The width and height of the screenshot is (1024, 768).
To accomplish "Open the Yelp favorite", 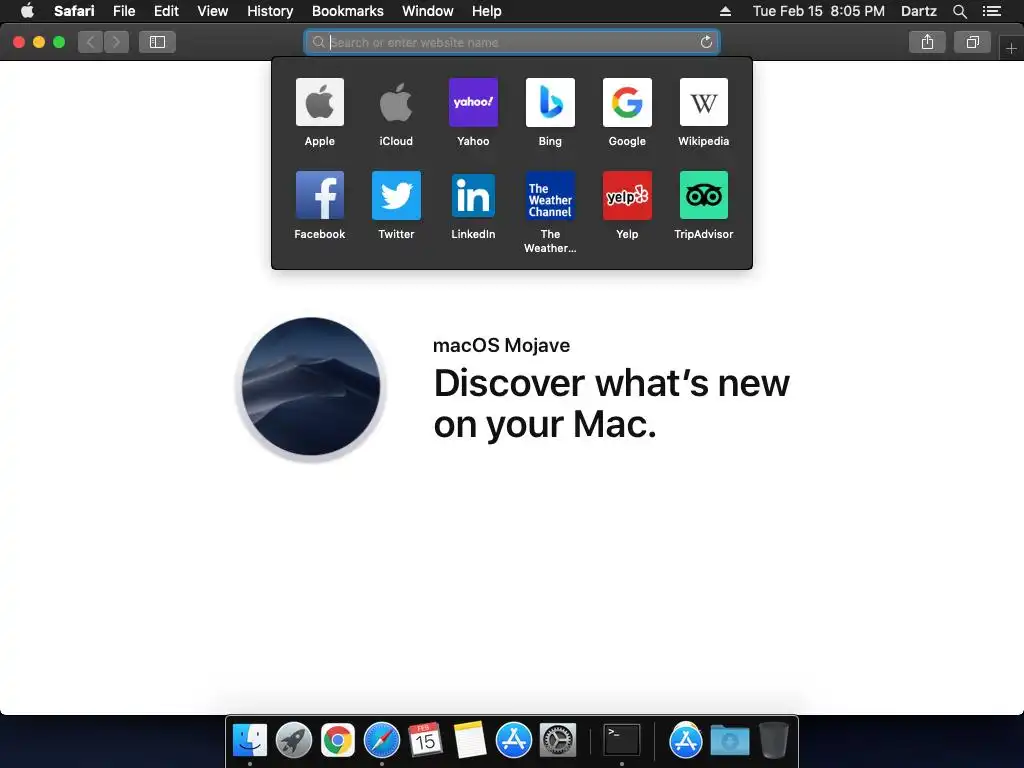I will (627, 195).
